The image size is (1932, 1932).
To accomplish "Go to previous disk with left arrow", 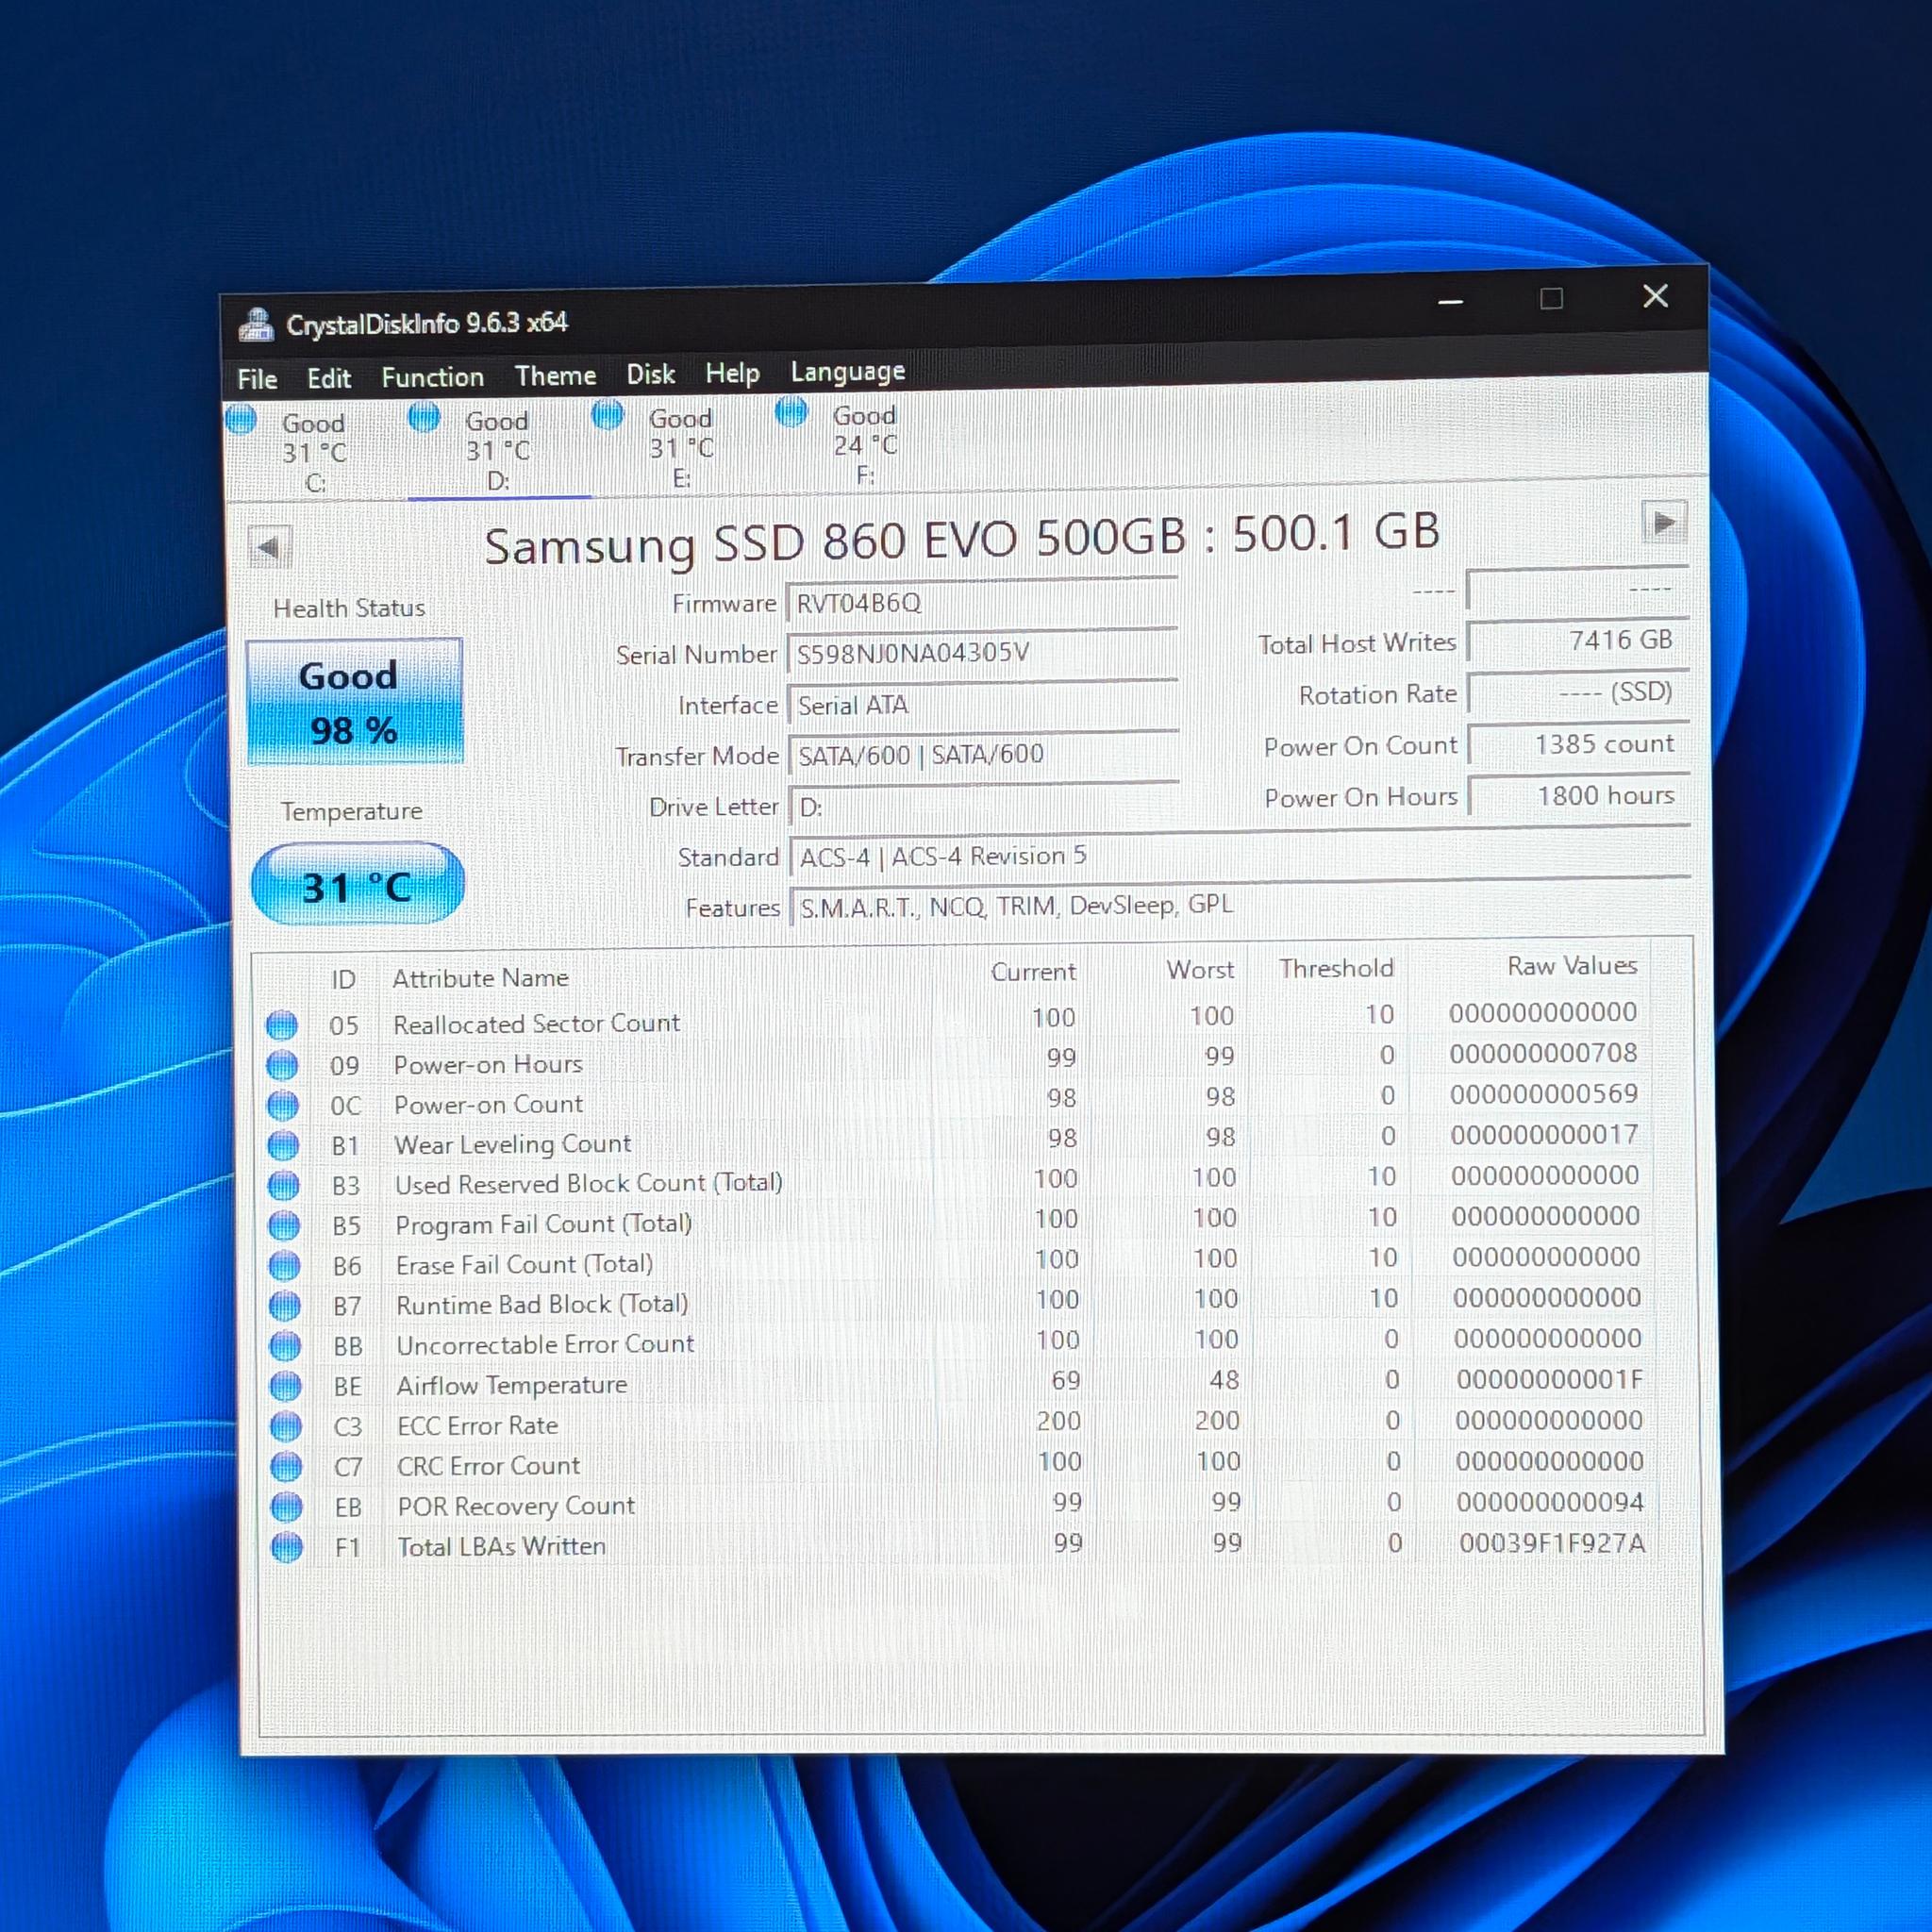I will point(269,547).
